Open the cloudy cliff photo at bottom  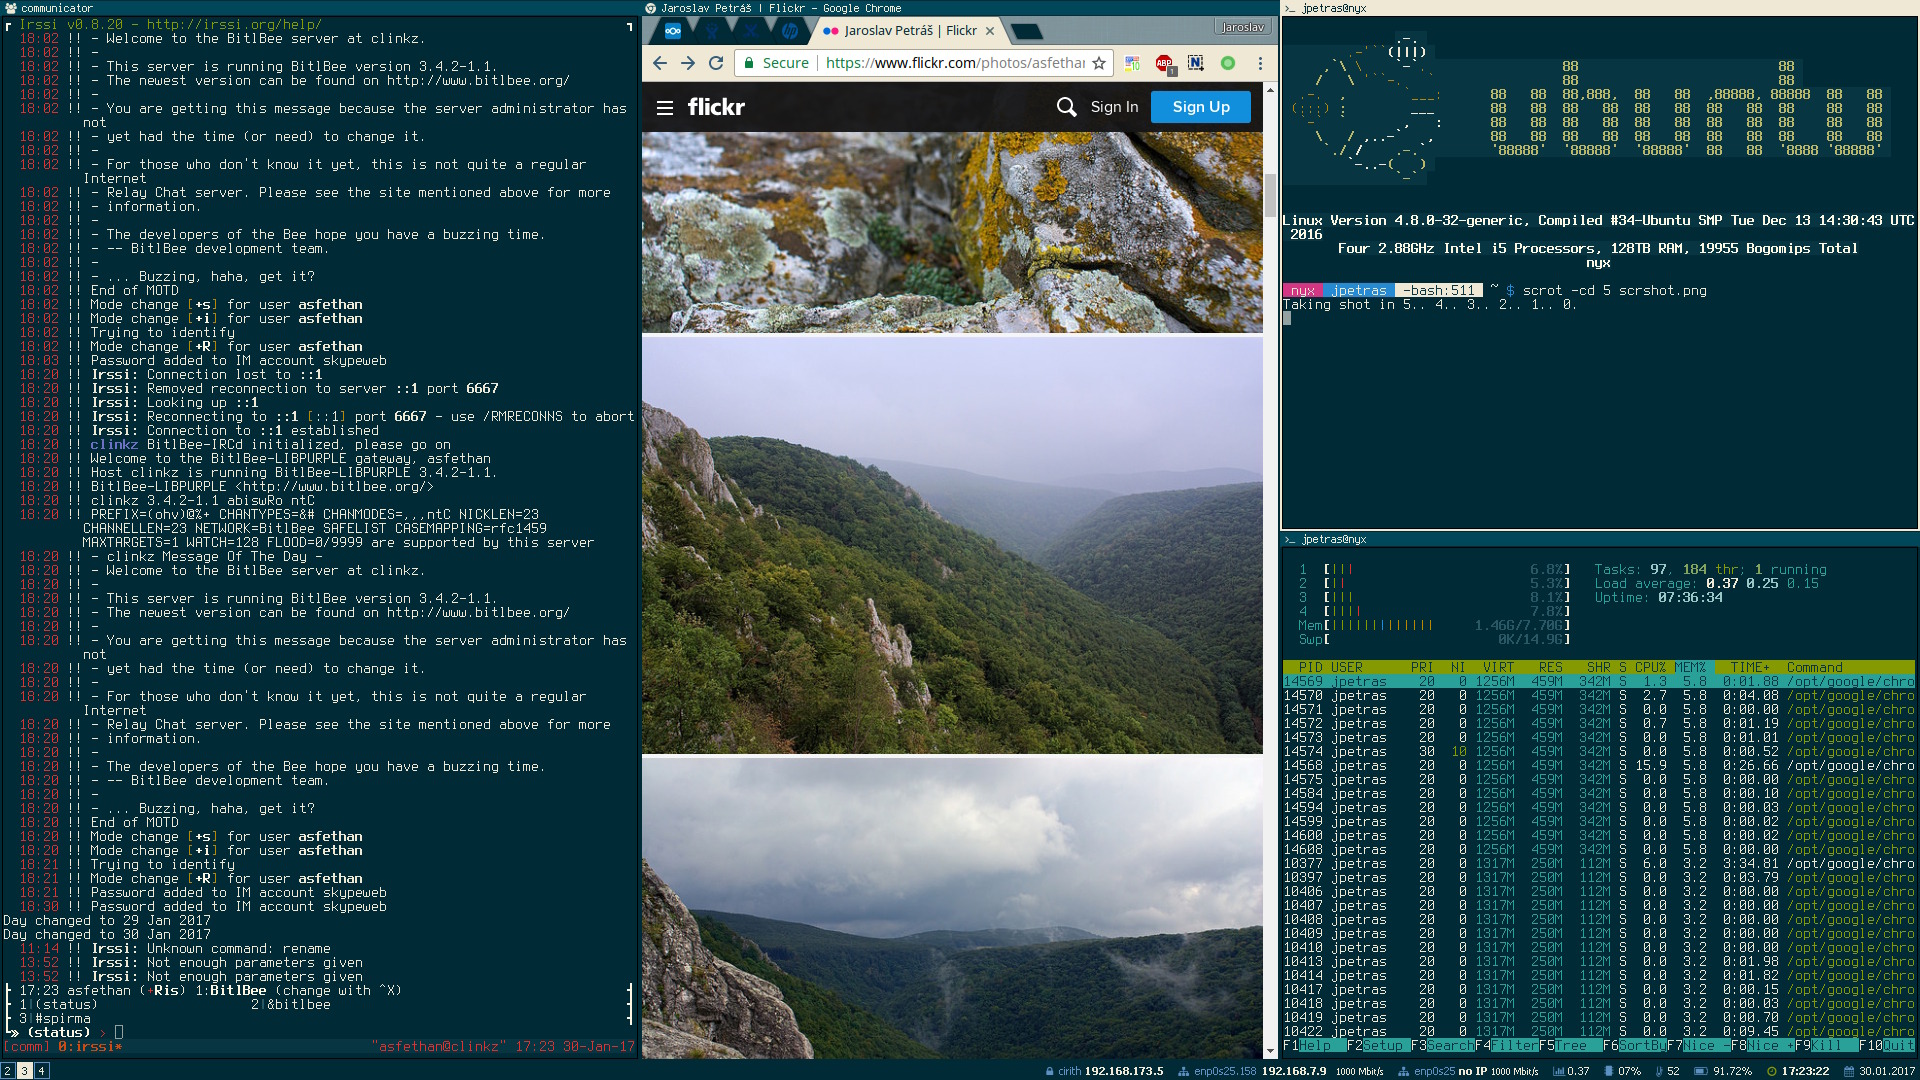[x=952, y=908]
